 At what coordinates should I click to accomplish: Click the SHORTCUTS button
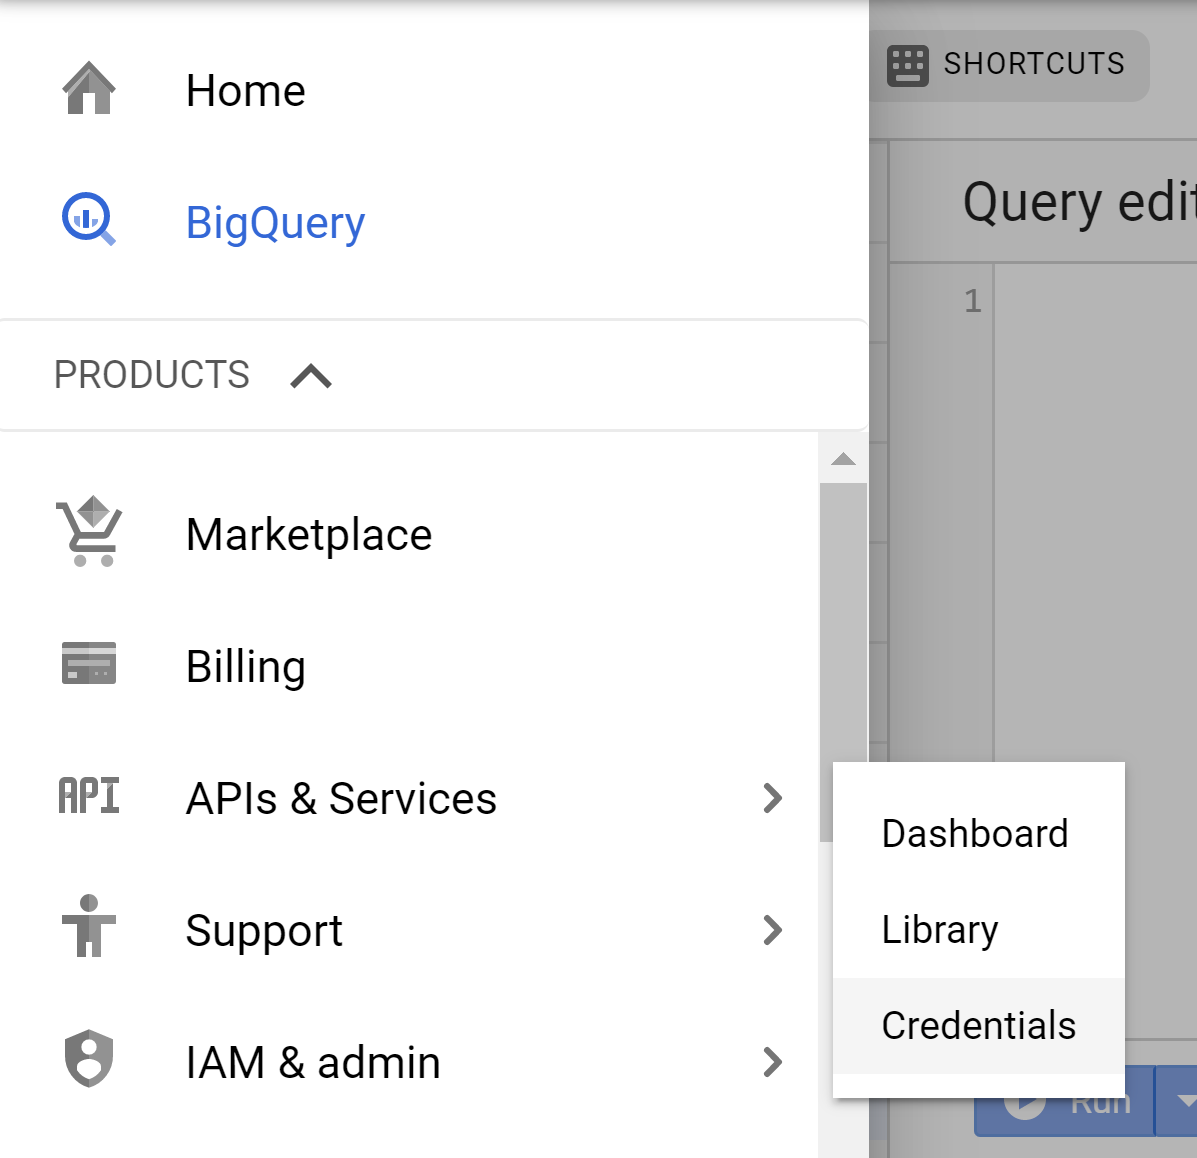[x=1009, y=66]
